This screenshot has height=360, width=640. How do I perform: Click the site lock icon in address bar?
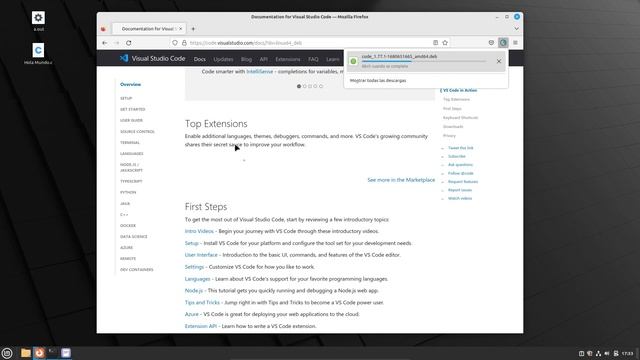(x=184, y=43)
